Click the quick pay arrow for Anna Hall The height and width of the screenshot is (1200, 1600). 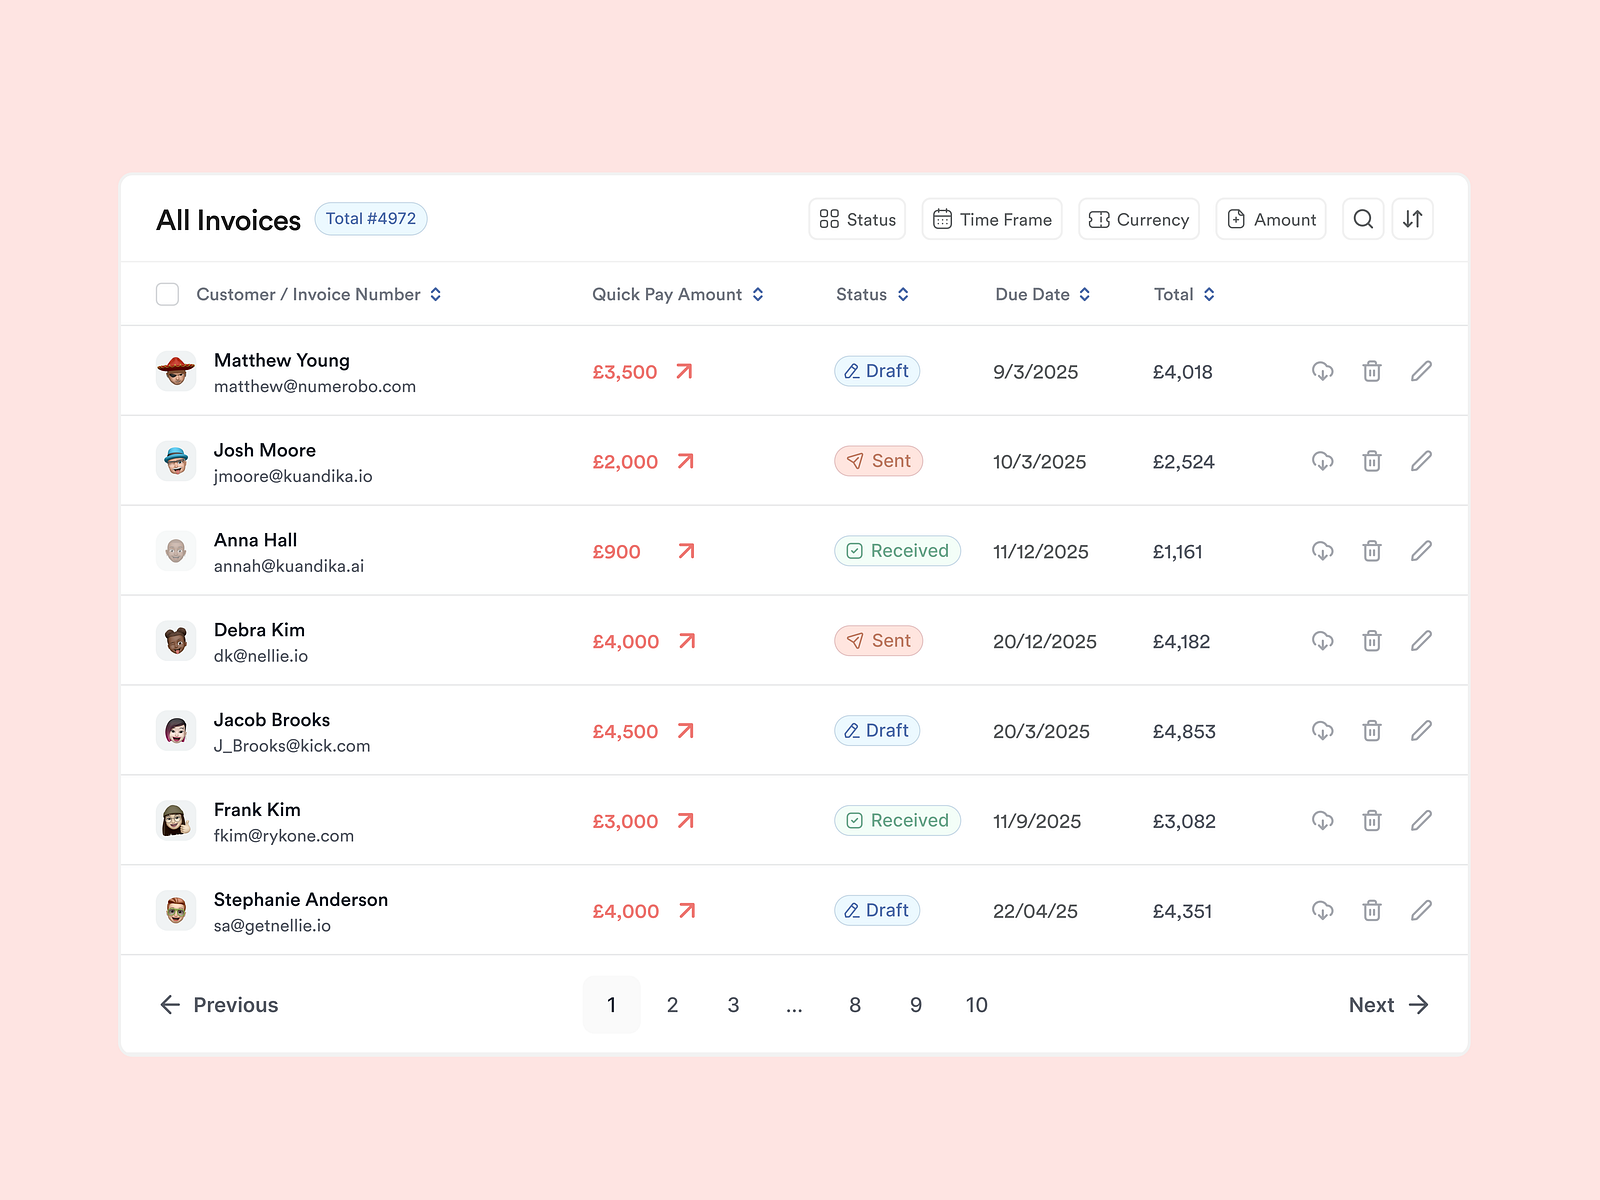(x=686, y=551)
